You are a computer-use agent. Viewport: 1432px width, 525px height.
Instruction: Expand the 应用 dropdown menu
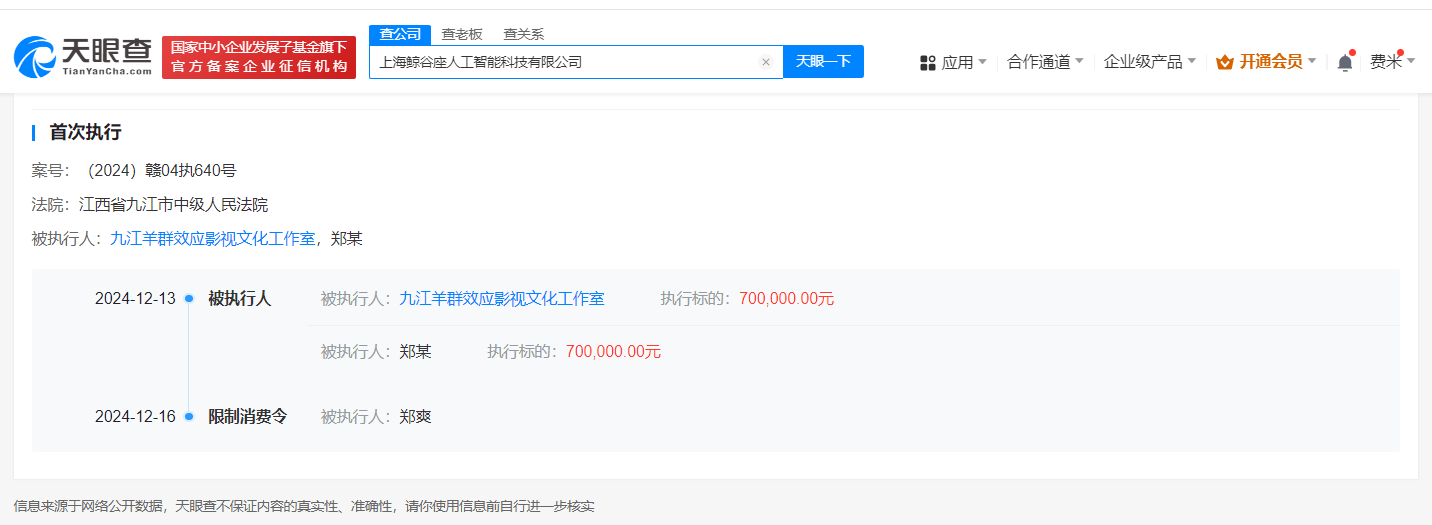tap(953, 62)
